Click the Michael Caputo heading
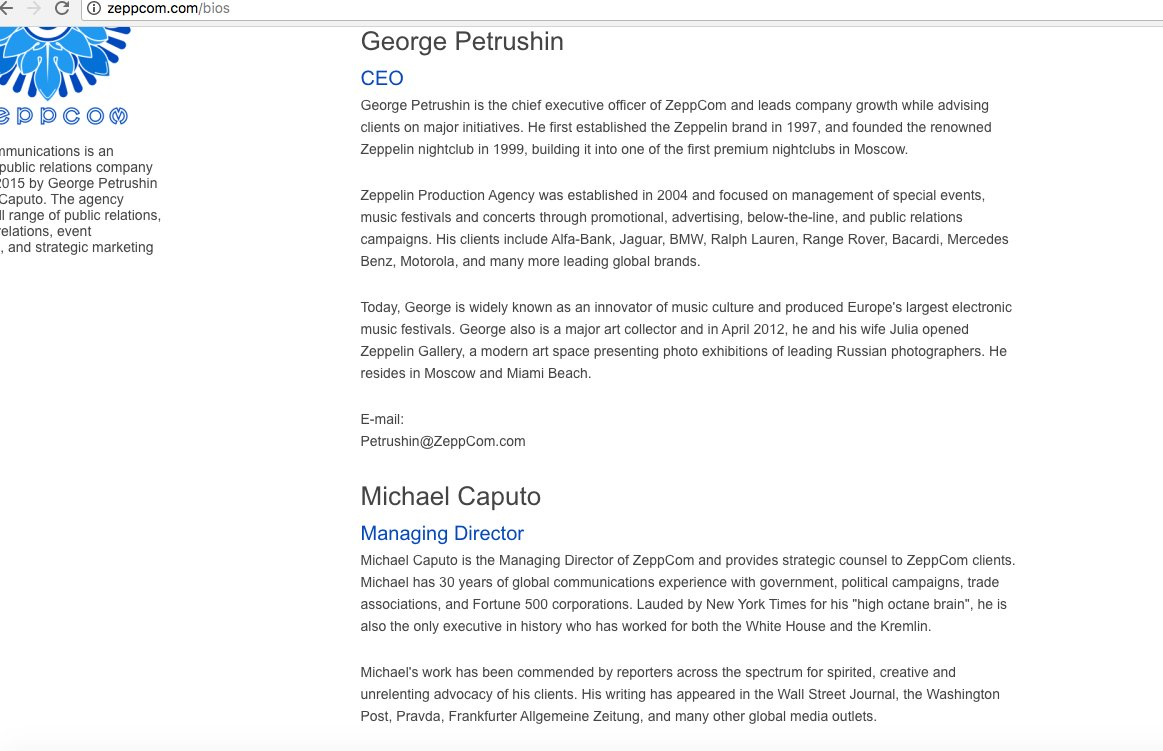The image size is (1163, 751). point(450,496)
